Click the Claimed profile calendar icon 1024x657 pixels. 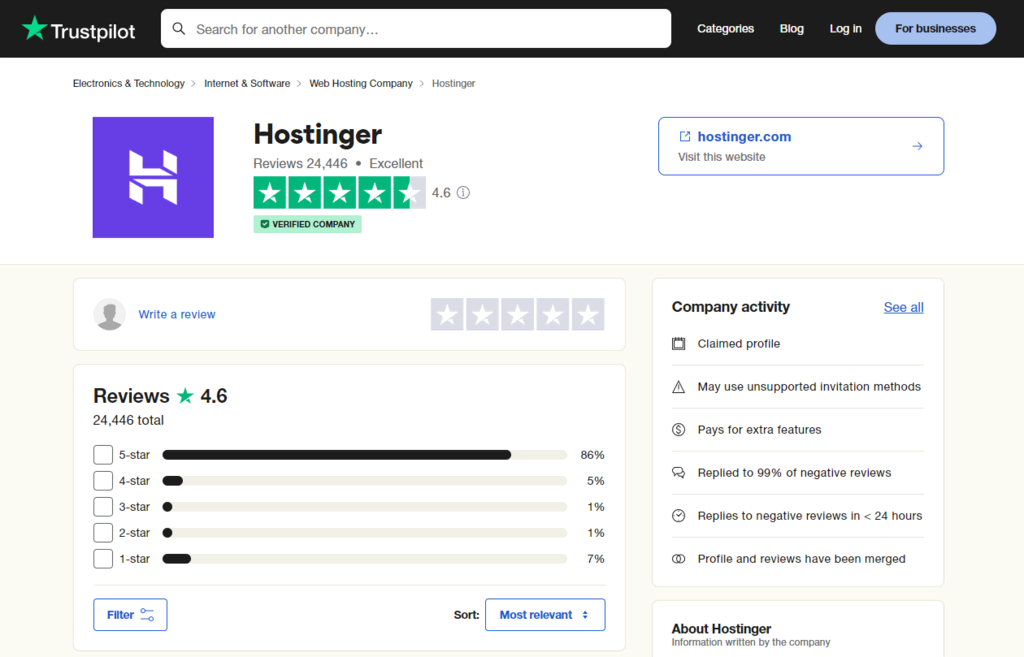(x=679, y=344)
